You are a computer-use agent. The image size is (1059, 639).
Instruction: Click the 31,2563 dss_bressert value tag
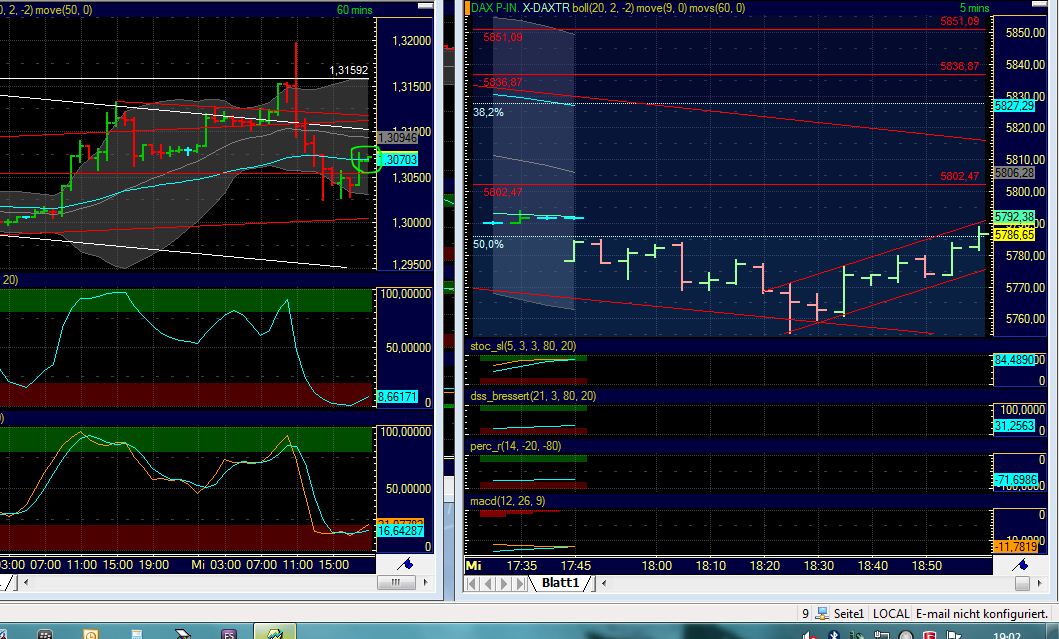tap(1014, 426)
